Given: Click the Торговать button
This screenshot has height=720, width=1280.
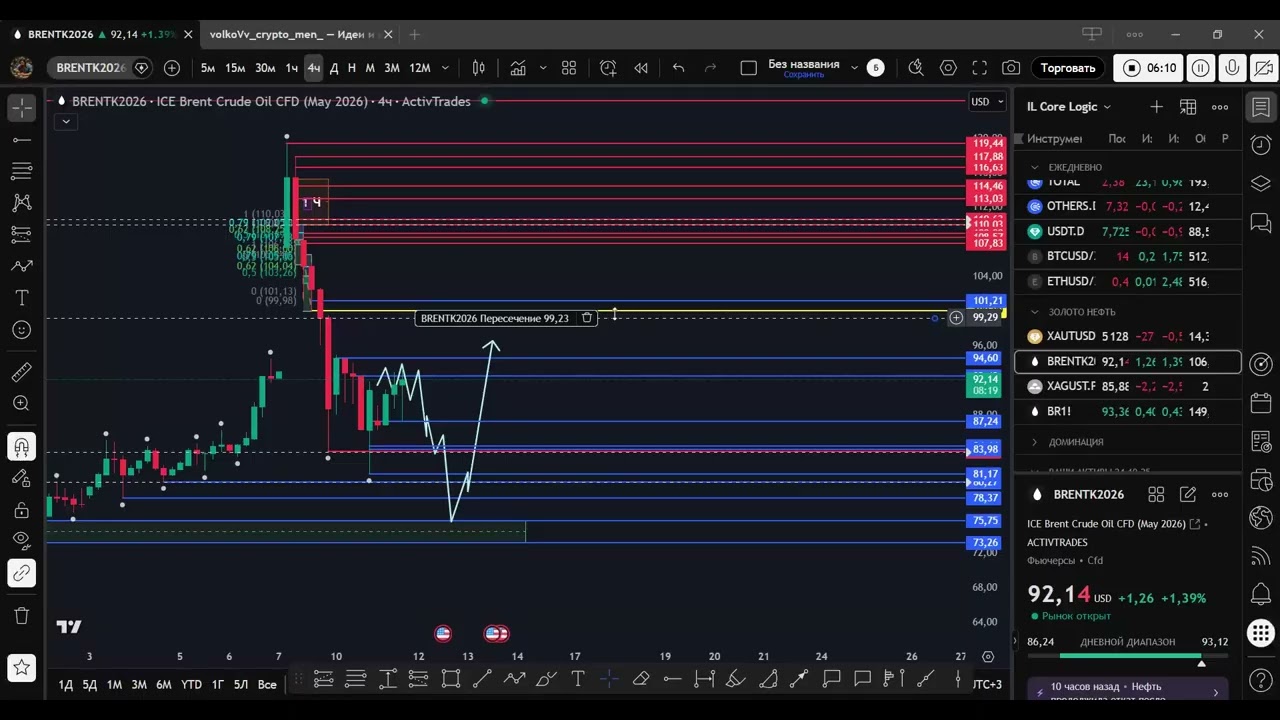Looking at the screenshot, I should [x=1068, y=68].
